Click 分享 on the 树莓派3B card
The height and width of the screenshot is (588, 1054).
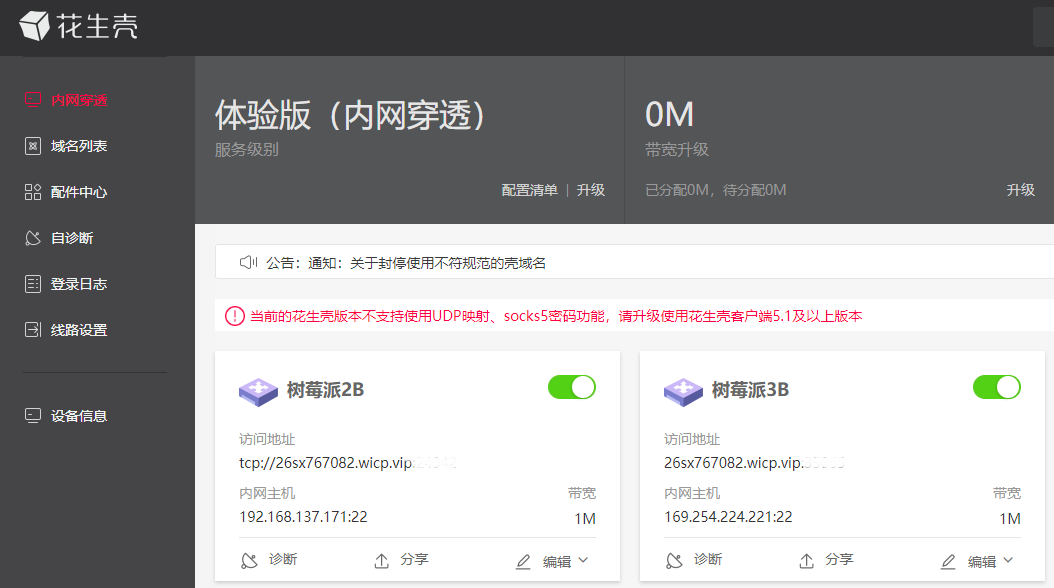pyautogui.click(x=839, y=559)
